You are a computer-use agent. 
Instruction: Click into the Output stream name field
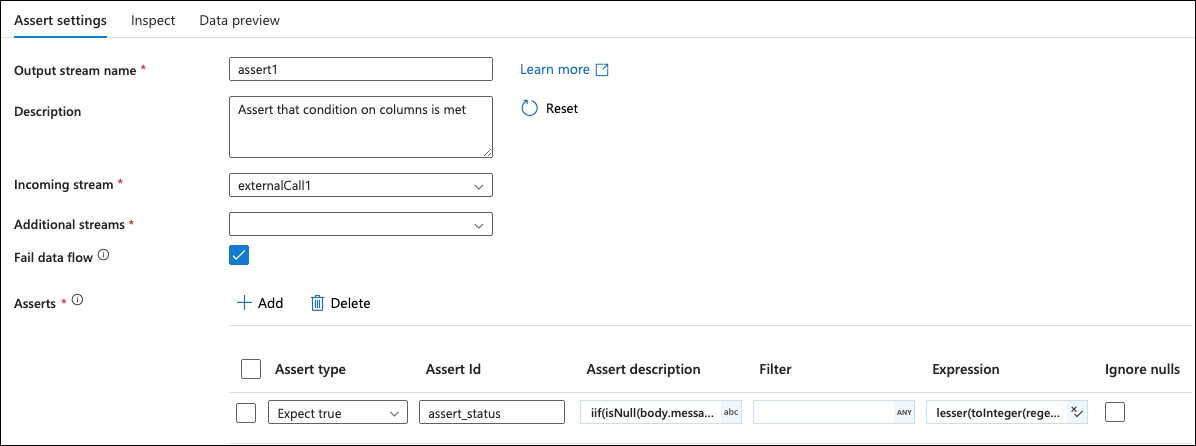(360, 69)
